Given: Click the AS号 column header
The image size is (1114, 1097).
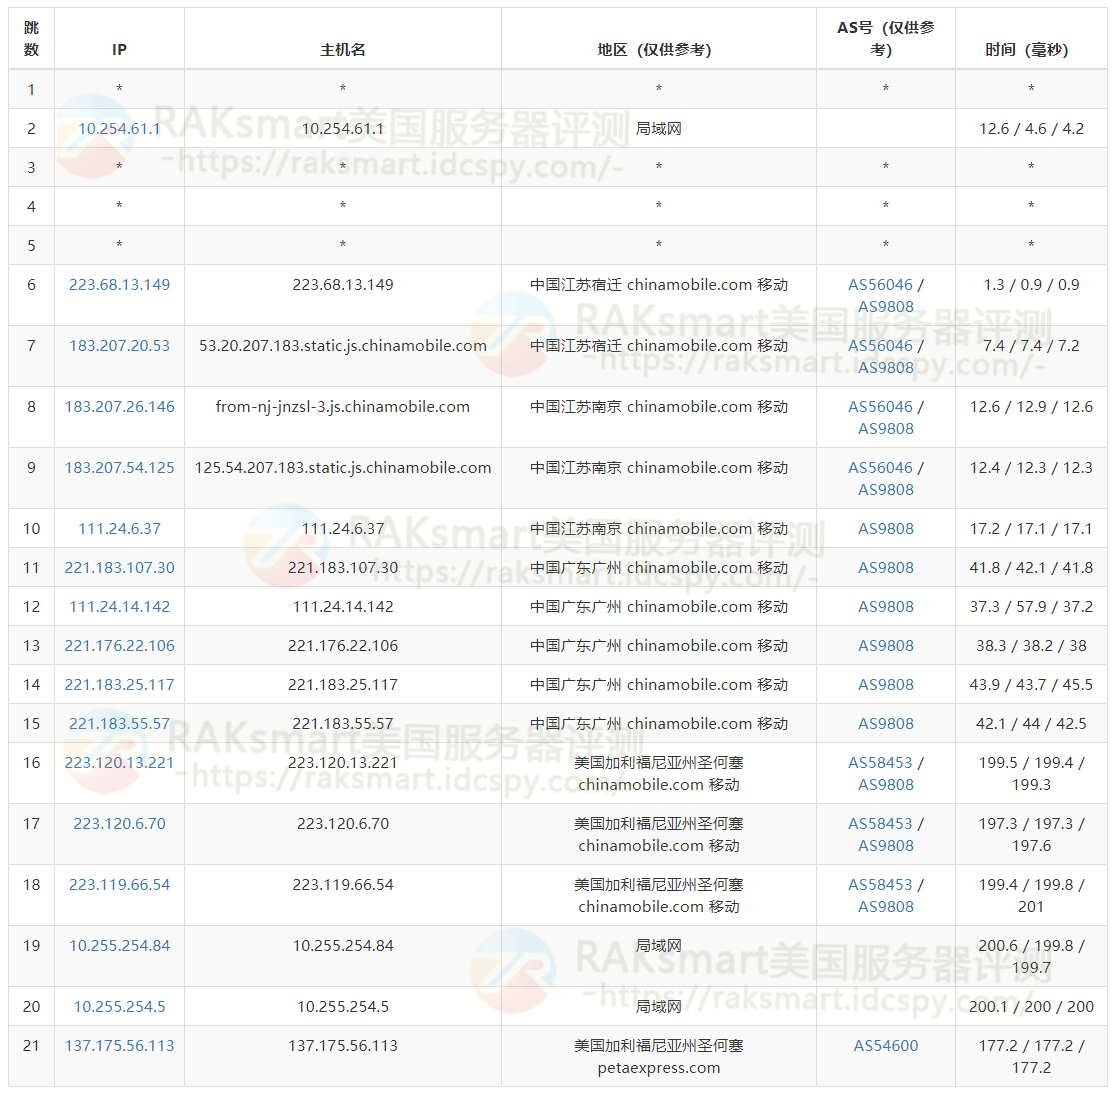Looking at the screenshot, I should tap(886, 39).
